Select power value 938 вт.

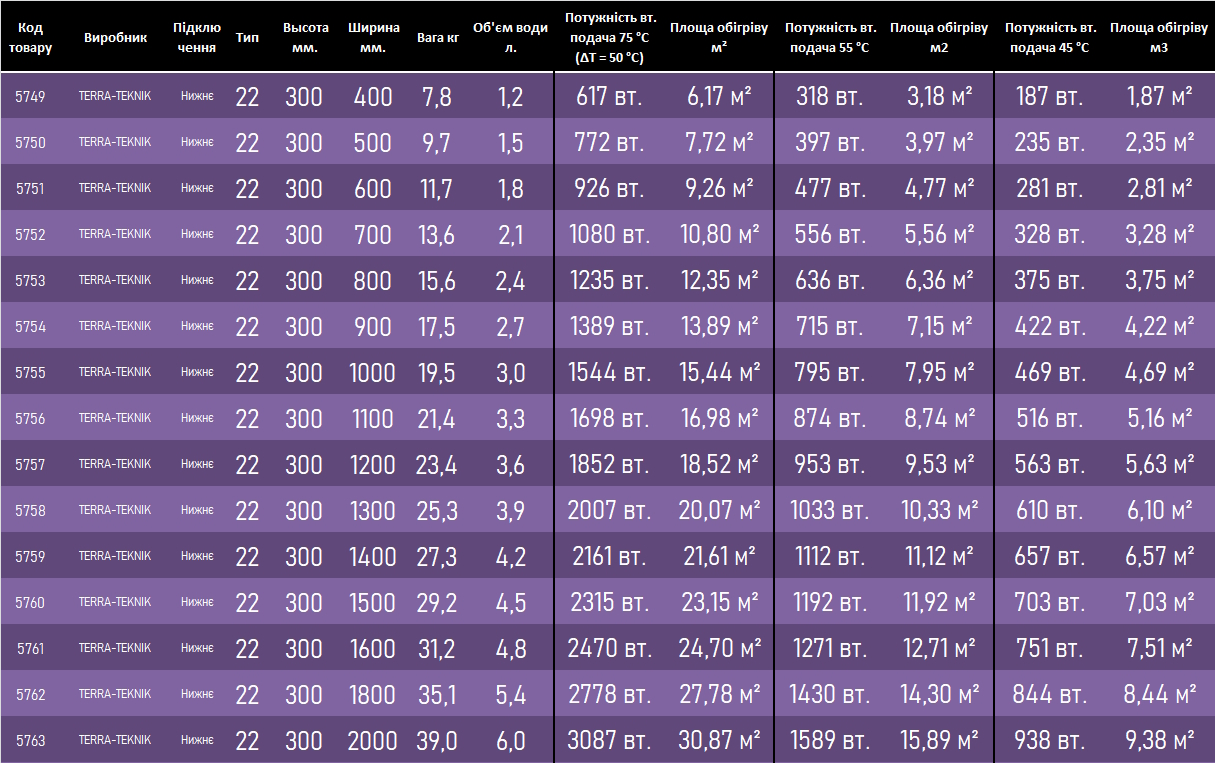point(1049,741)
